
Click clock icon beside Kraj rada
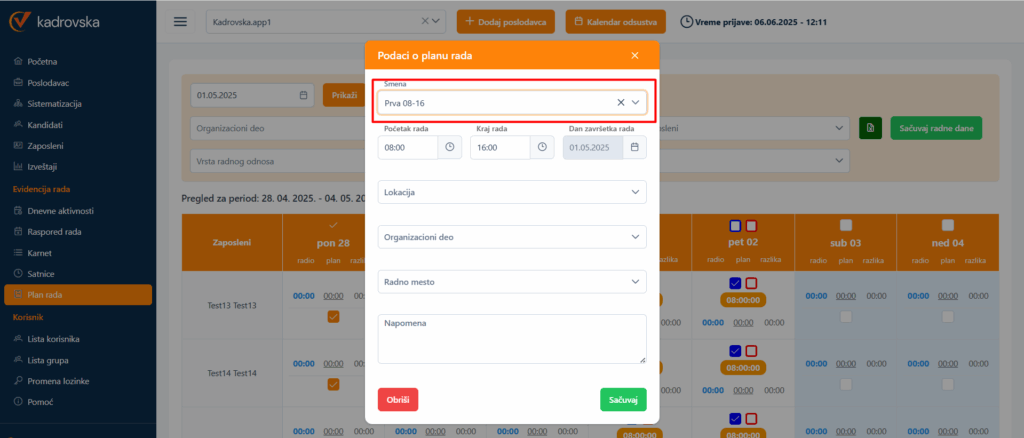coord(542,147)
